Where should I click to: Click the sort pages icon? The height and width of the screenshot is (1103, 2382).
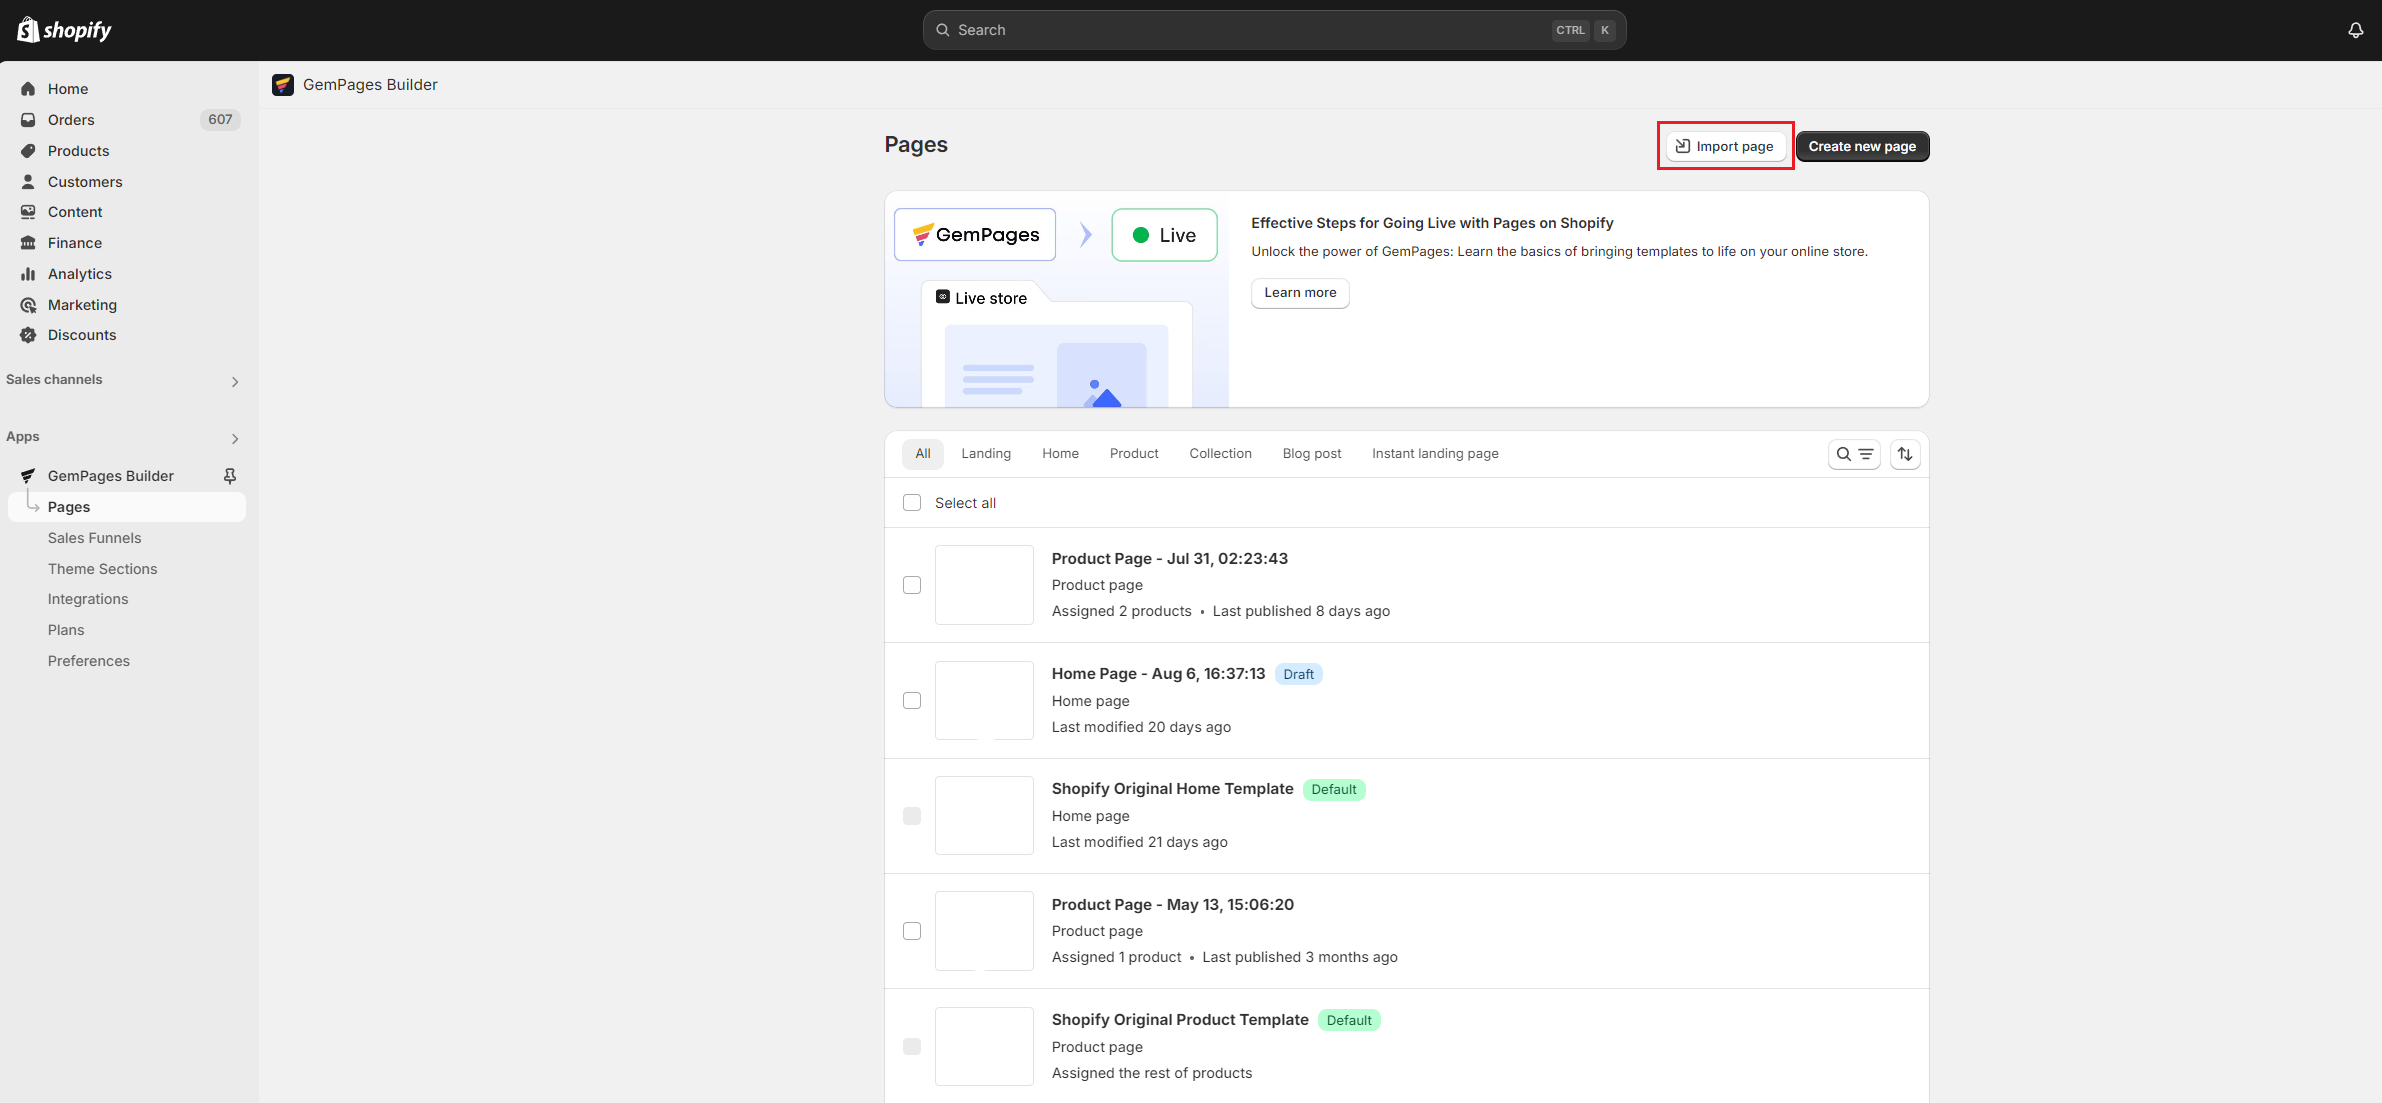[1906, 454]
